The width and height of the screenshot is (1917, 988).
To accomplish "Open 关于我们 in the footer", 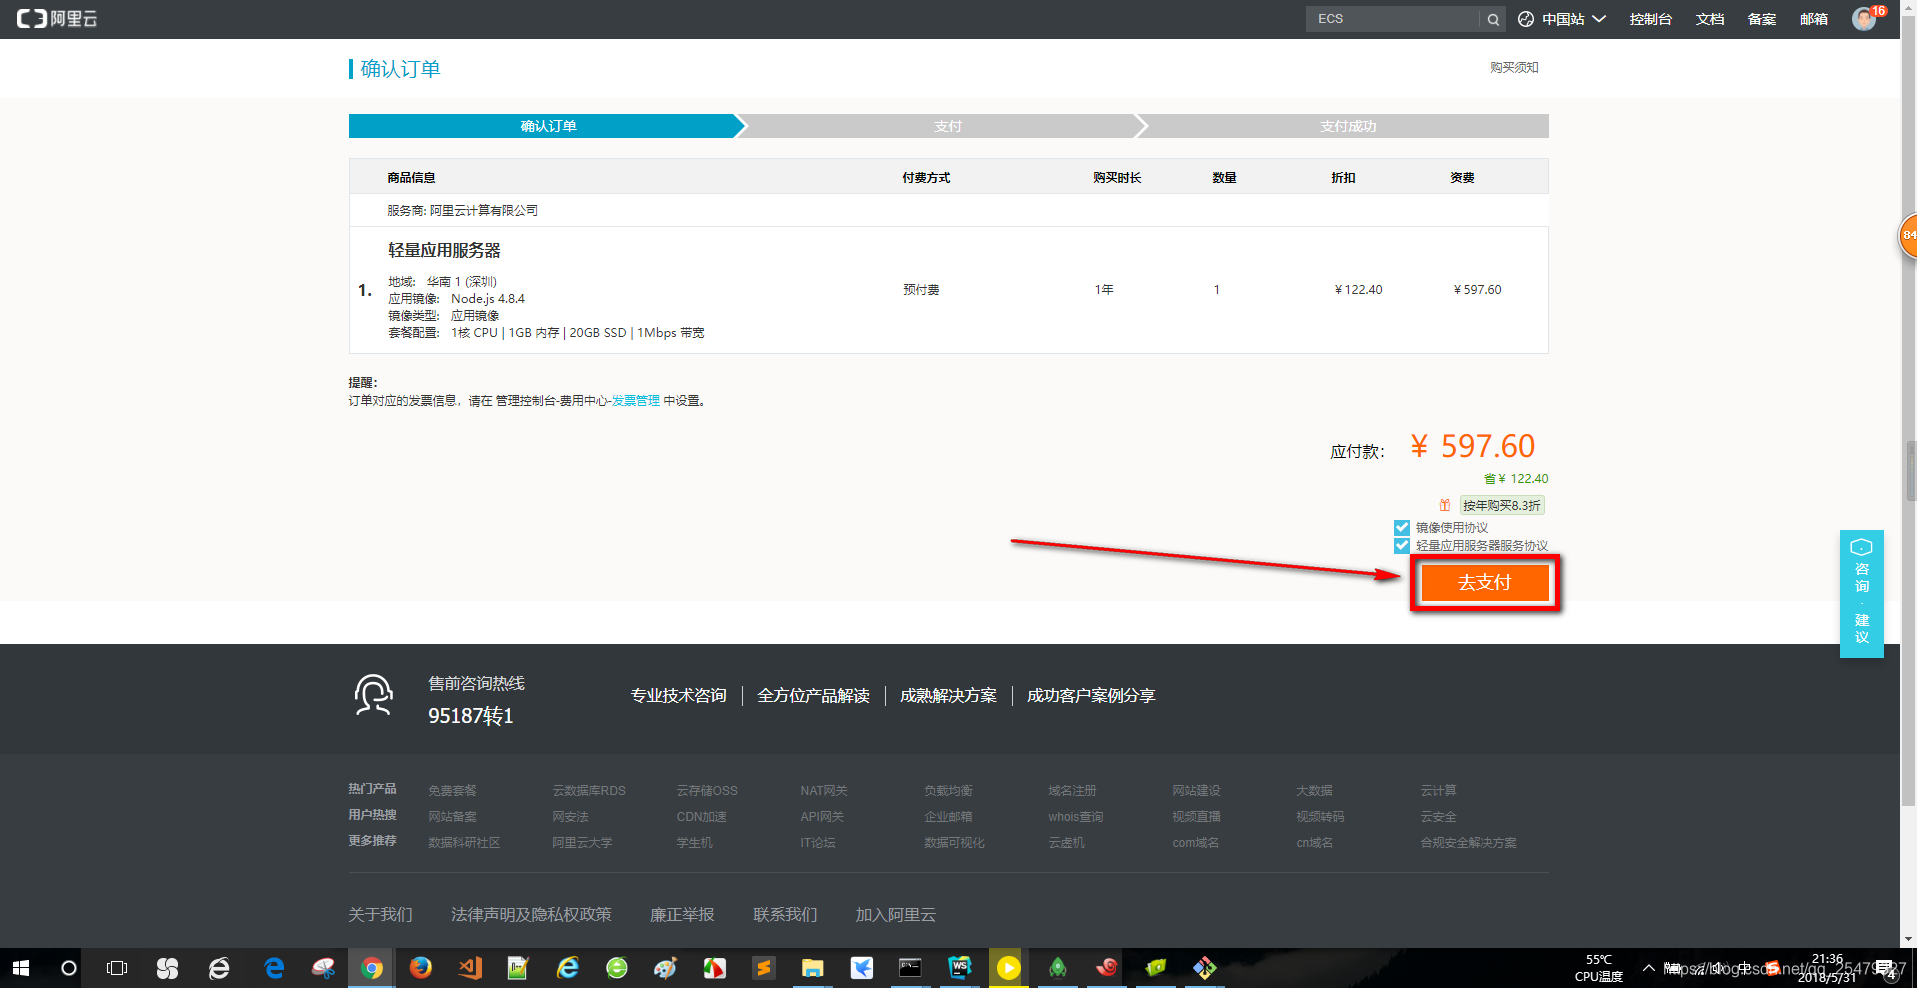I will coord(380,914).
